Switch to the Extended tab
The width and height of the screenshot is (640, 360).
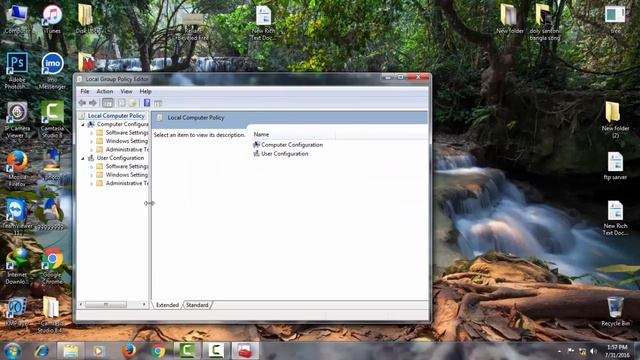[x=167, y=305]
